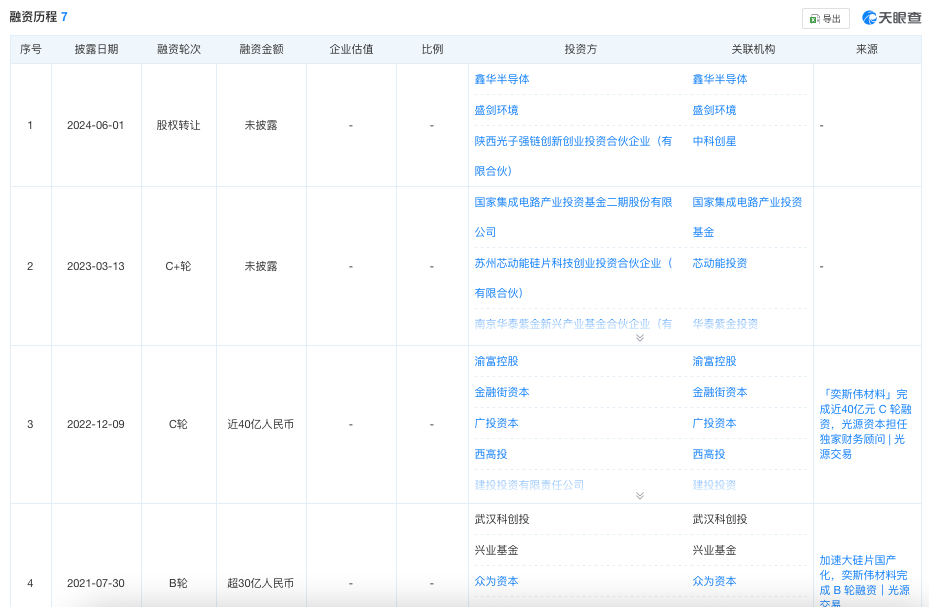Open 陕西光子强链创新创业投资合伙企业 investor link
The width and height of the screenshot is (929, 607).
[573, 141]
